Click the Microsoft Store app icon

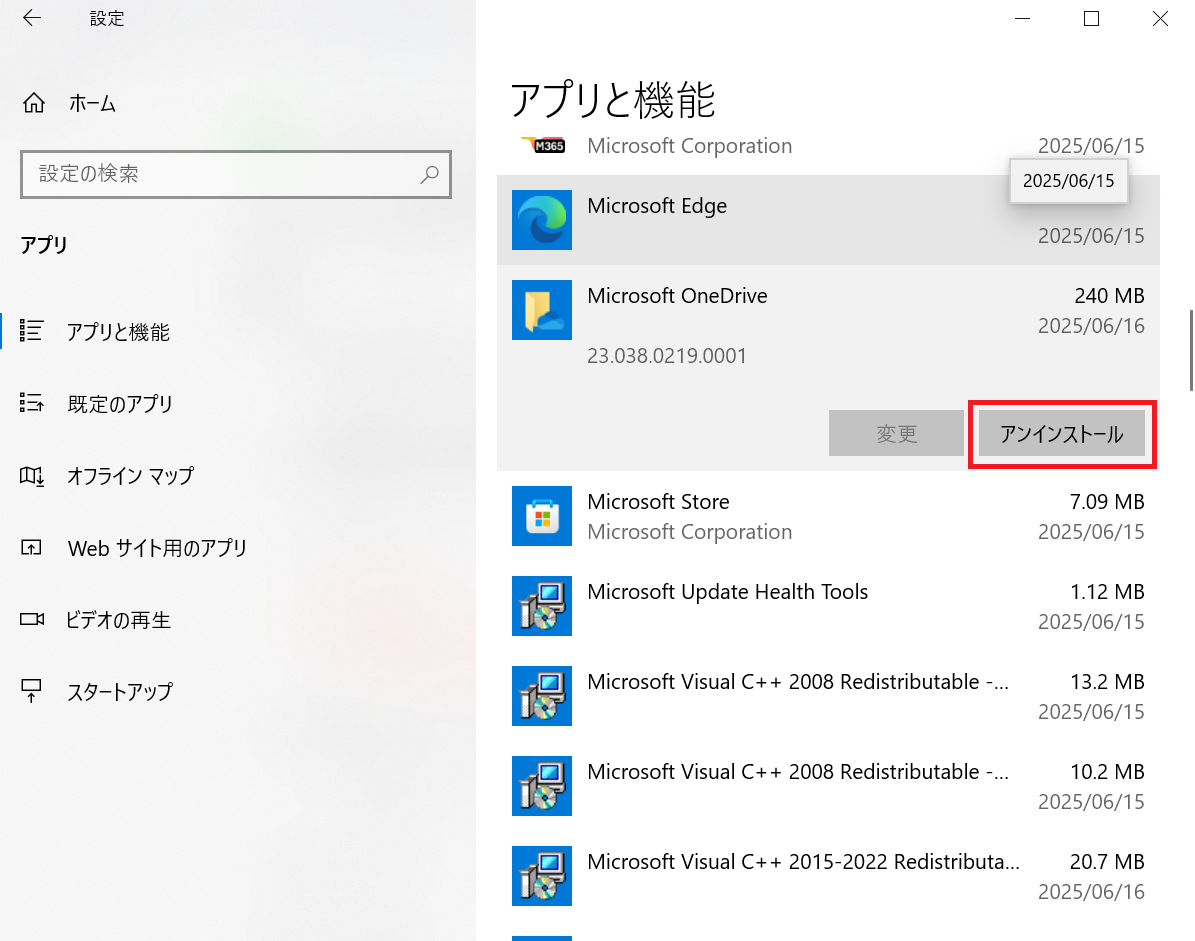[x=542, y=516]
